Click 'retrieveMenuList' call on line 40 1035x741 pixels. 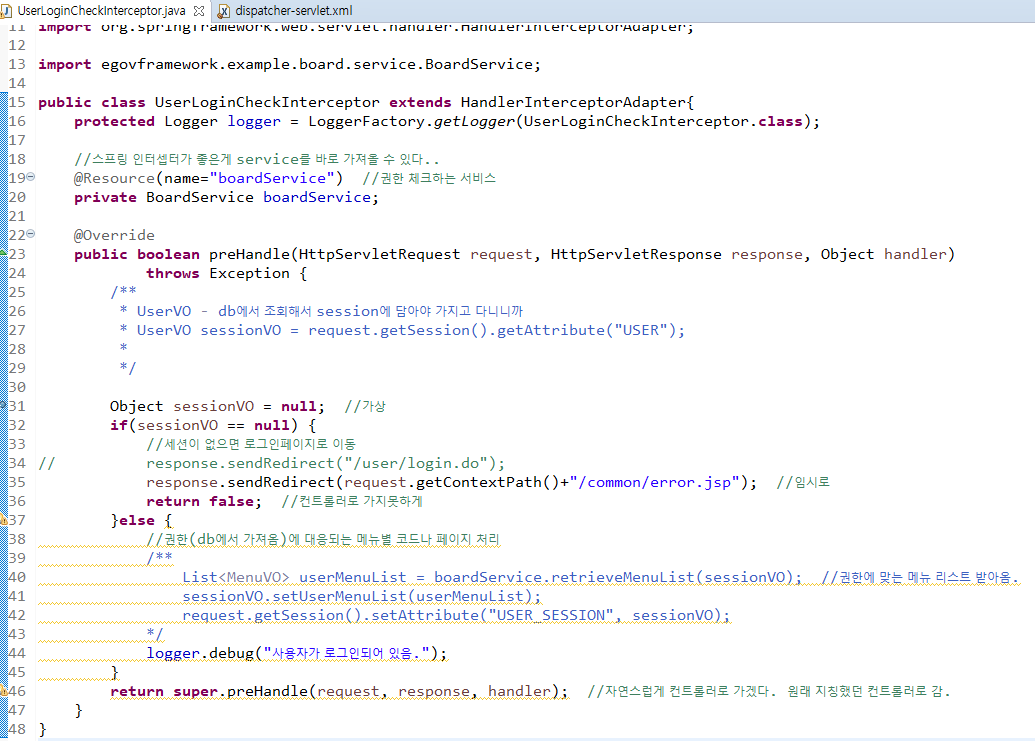click(623, 577)
